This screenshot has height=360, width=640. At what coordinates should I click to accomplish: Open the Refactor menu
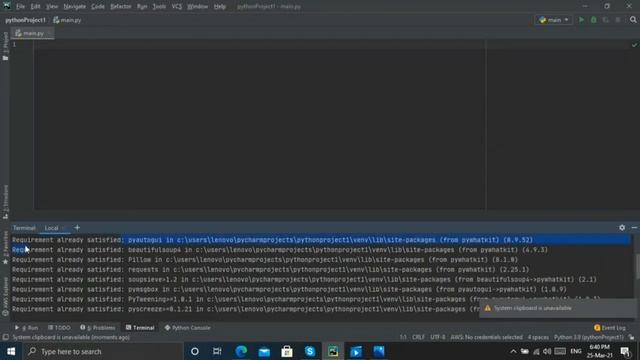[121, 7]
